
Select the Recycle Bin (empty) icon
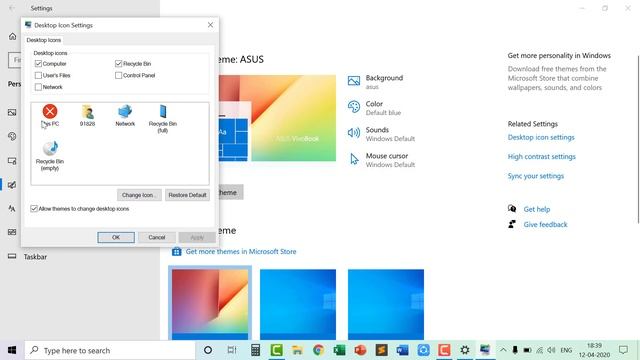point(50,156)
